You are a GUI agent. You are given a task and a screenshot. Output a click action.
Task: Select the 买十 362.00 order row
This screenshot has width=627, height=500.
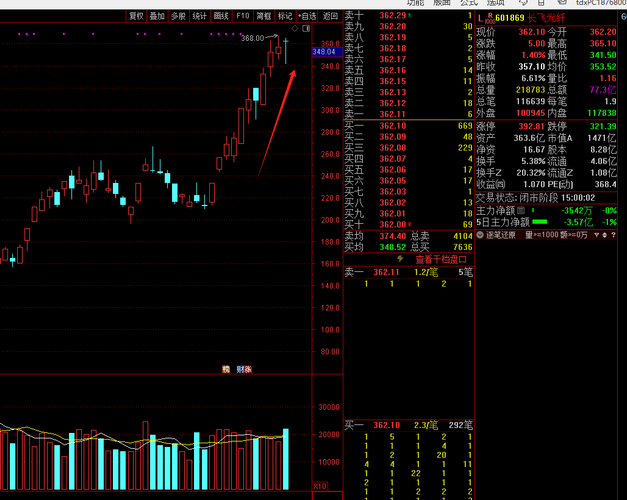409,225
